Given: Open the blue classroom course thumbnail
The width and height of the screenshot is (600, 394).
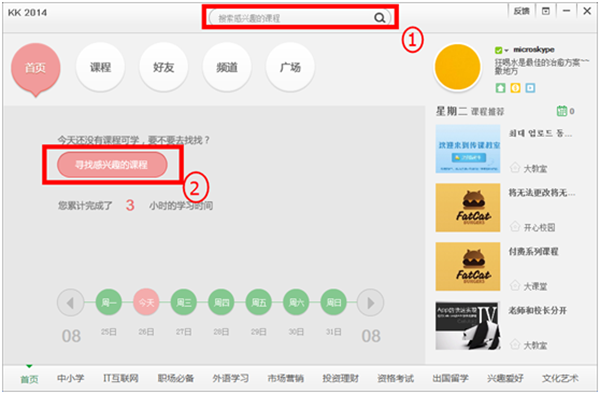Looking at the screenshot, I should pyautogui.click(x=468, y=149).
